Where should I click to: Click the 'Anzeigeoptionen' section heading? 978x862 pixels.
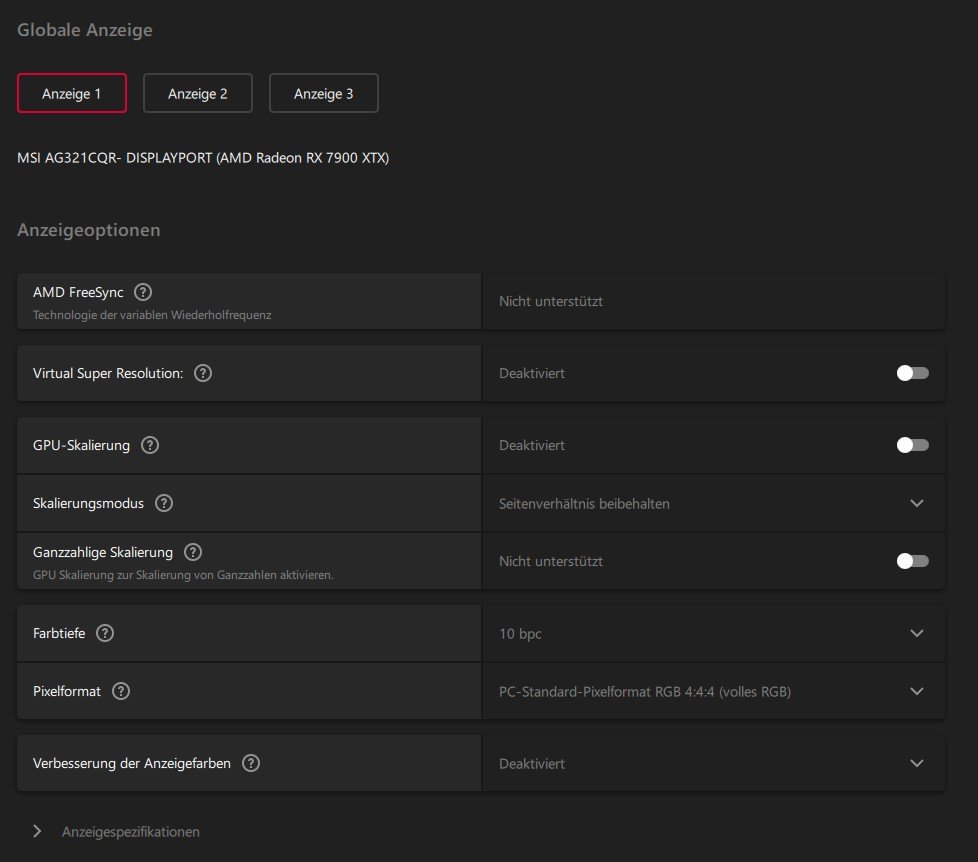click(x=89, y=230)
